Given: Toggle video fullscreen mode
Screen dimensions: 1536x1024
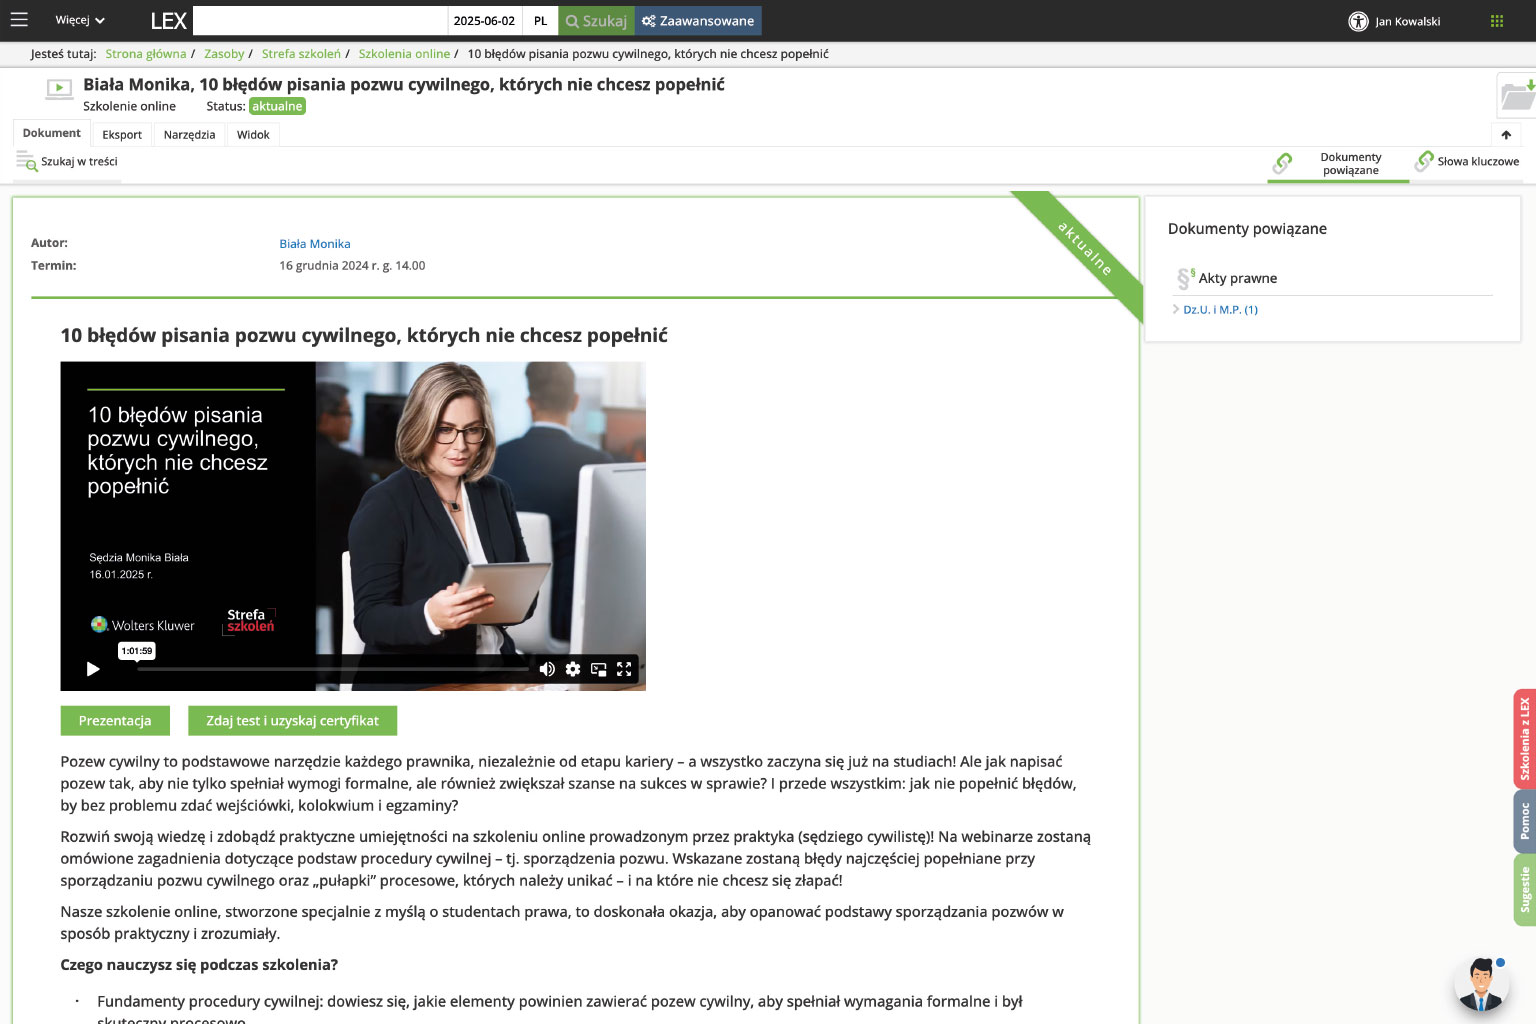Looking at the screenshot, I should tap(624, 669).
